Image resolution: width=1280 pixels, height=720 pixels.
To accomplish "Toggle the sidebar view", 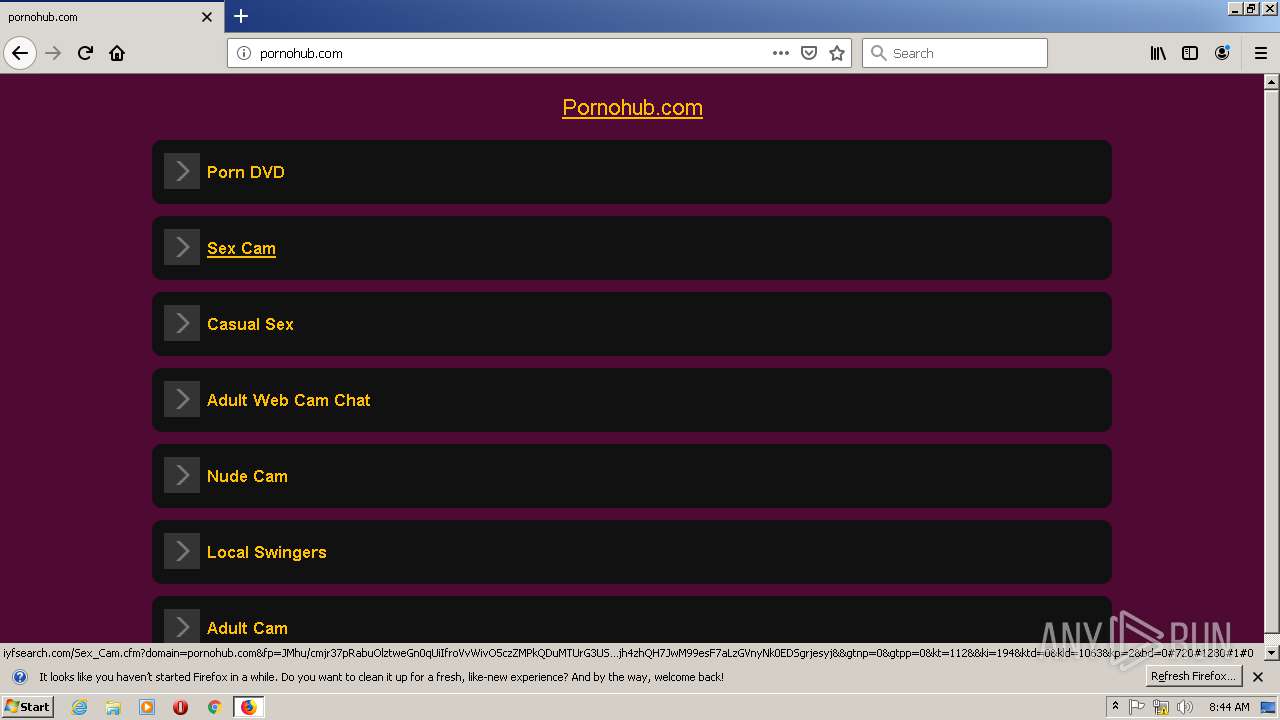I will point(1190,53).
